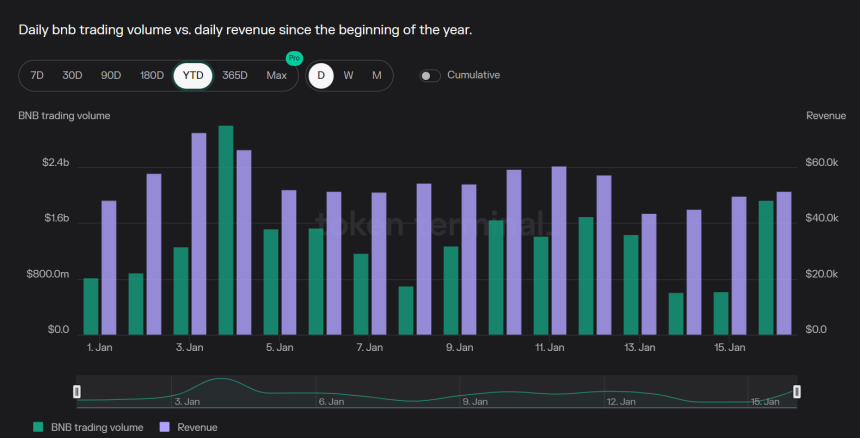This screenshot has height=438, width=860.
Task: Click the right range navigator handle
Action: pyautogui.click(x=797, y=391)
